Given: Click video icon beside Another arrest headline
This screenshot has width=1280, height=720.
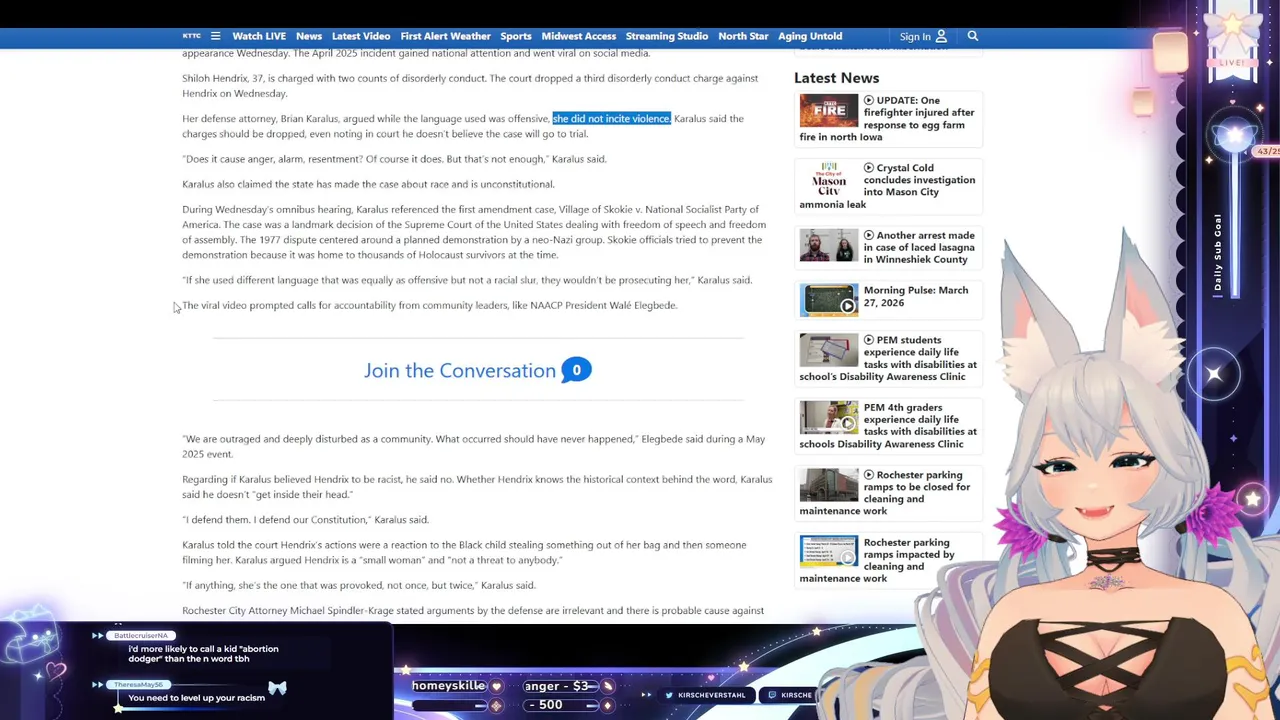Looking at the screenshot, I should [869, 236].
